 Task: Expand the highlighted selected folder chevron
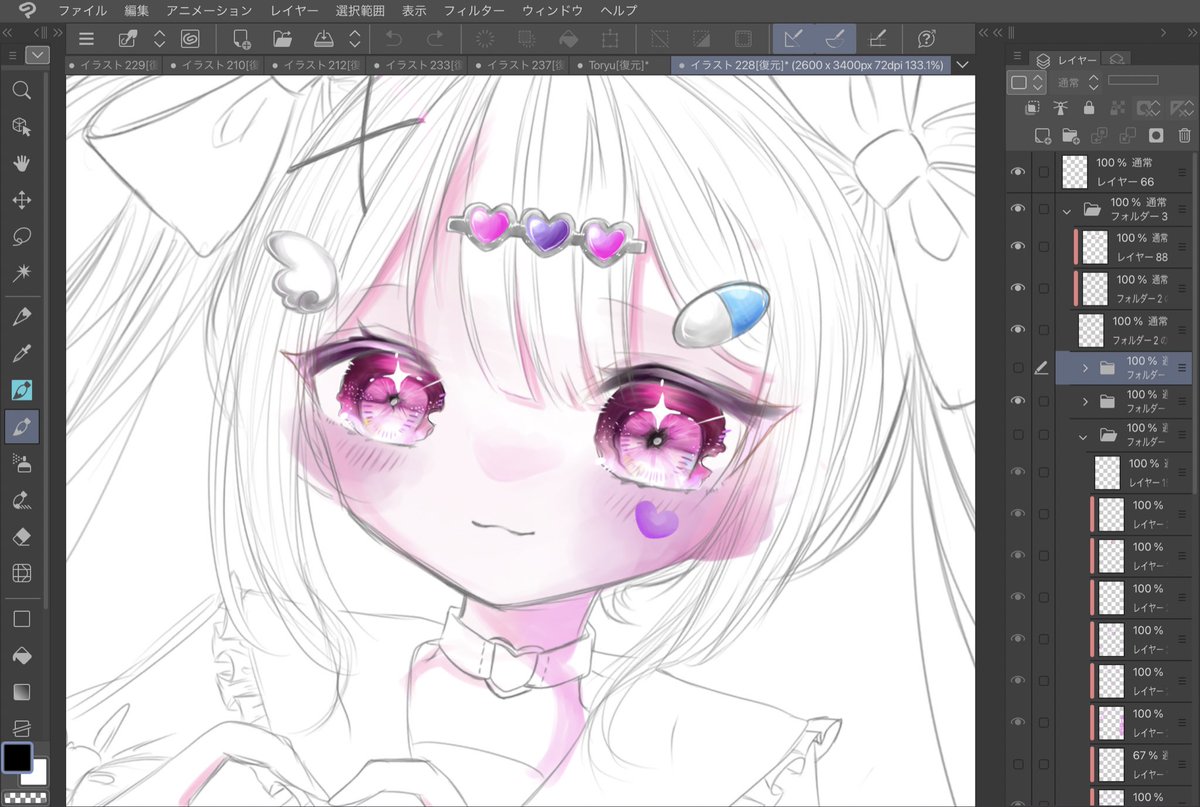click(x=1085, y=368)
